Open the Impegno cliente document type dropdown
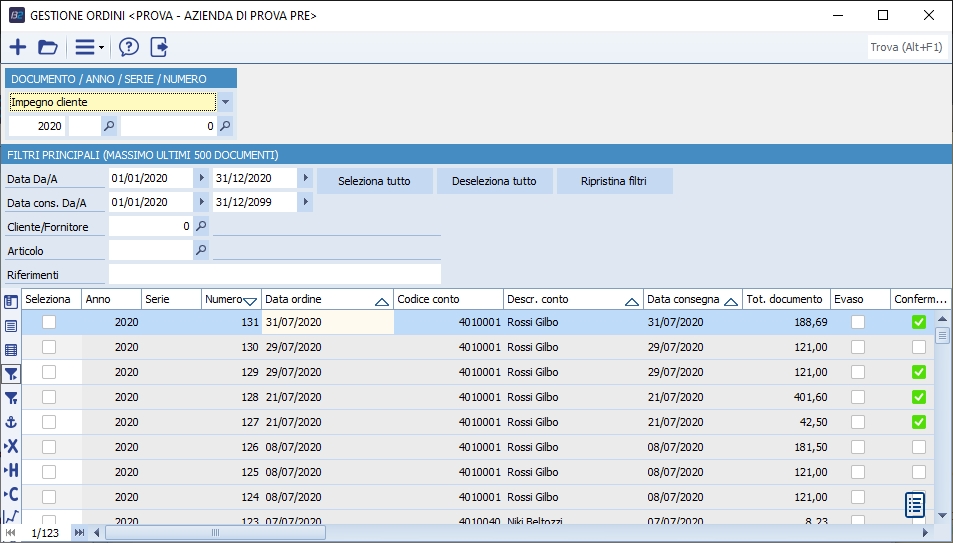 point(226,102)
